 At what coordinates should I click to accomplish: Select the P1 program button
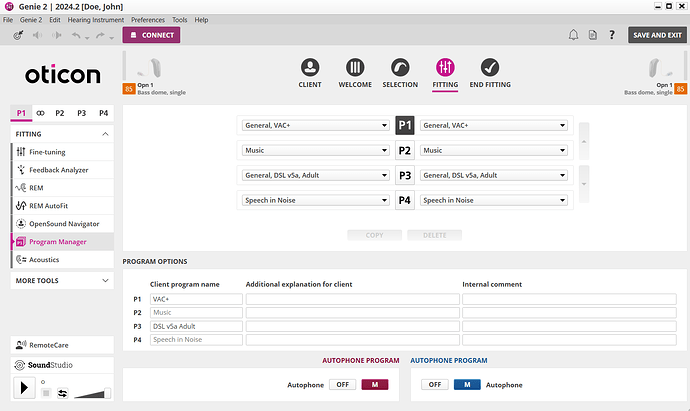point(405,125)
